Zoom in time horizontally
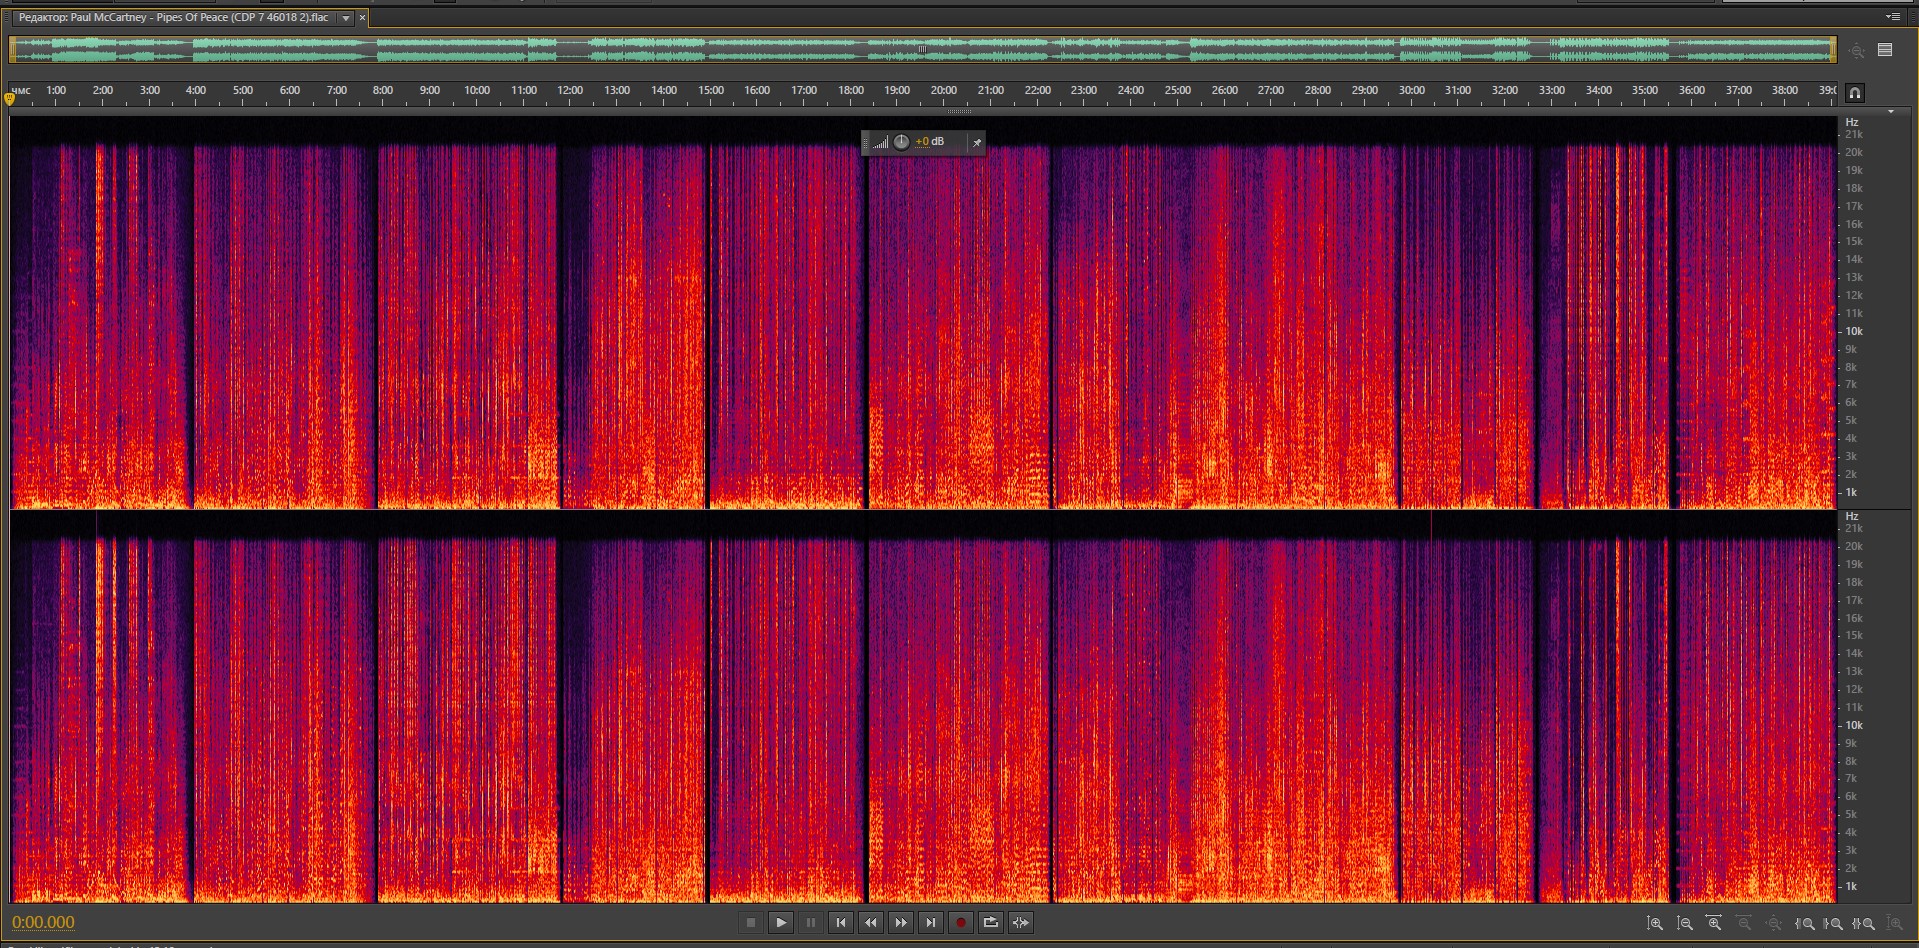Screen dimensions: 1919x948 click(x=1715, y=924)
